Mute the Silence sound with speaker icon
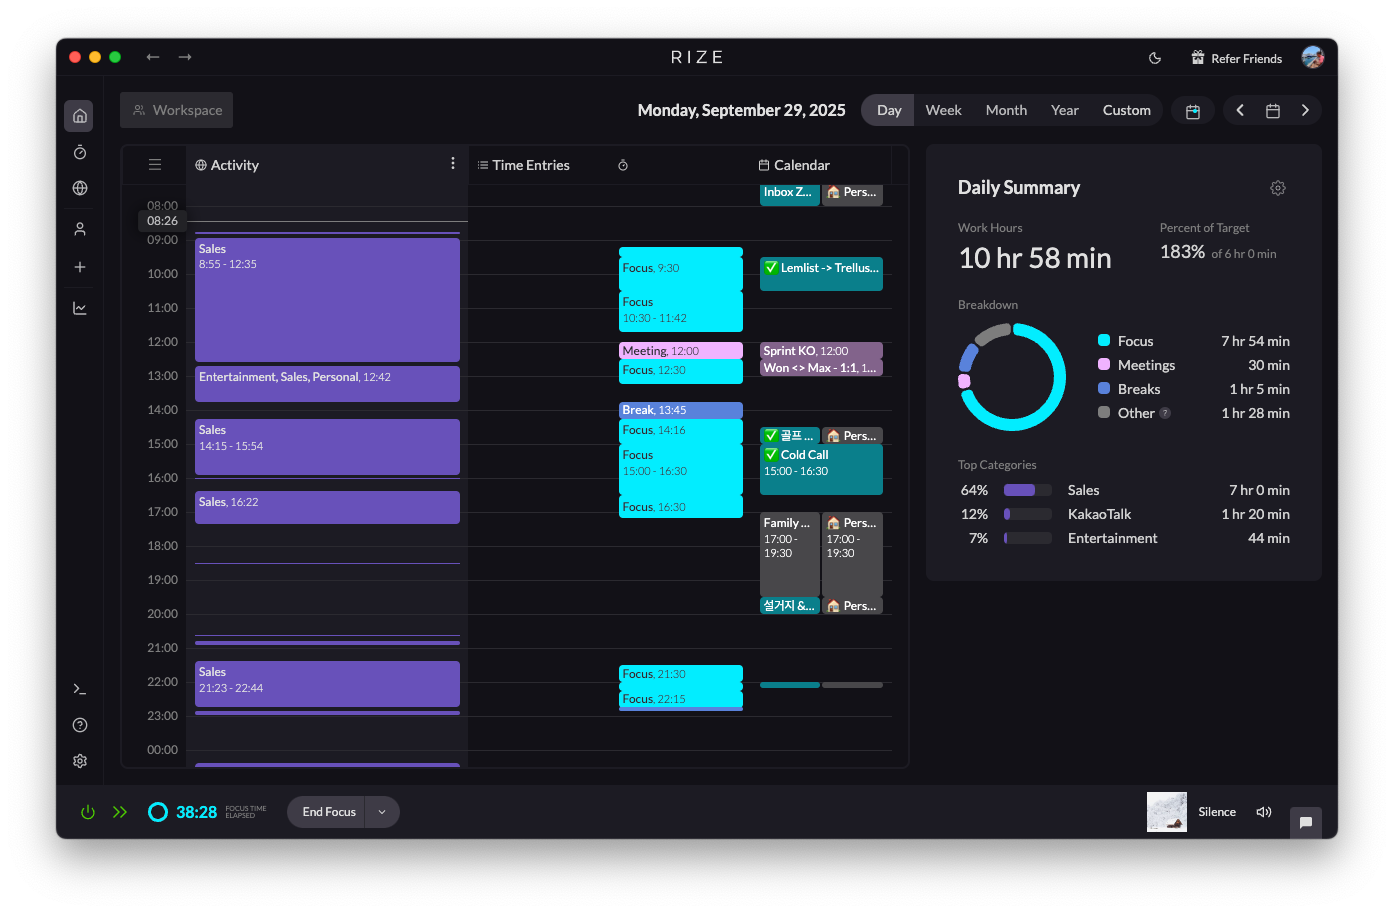The height and width of the screenshot is (913, 1394). [x=1264, y=812]
